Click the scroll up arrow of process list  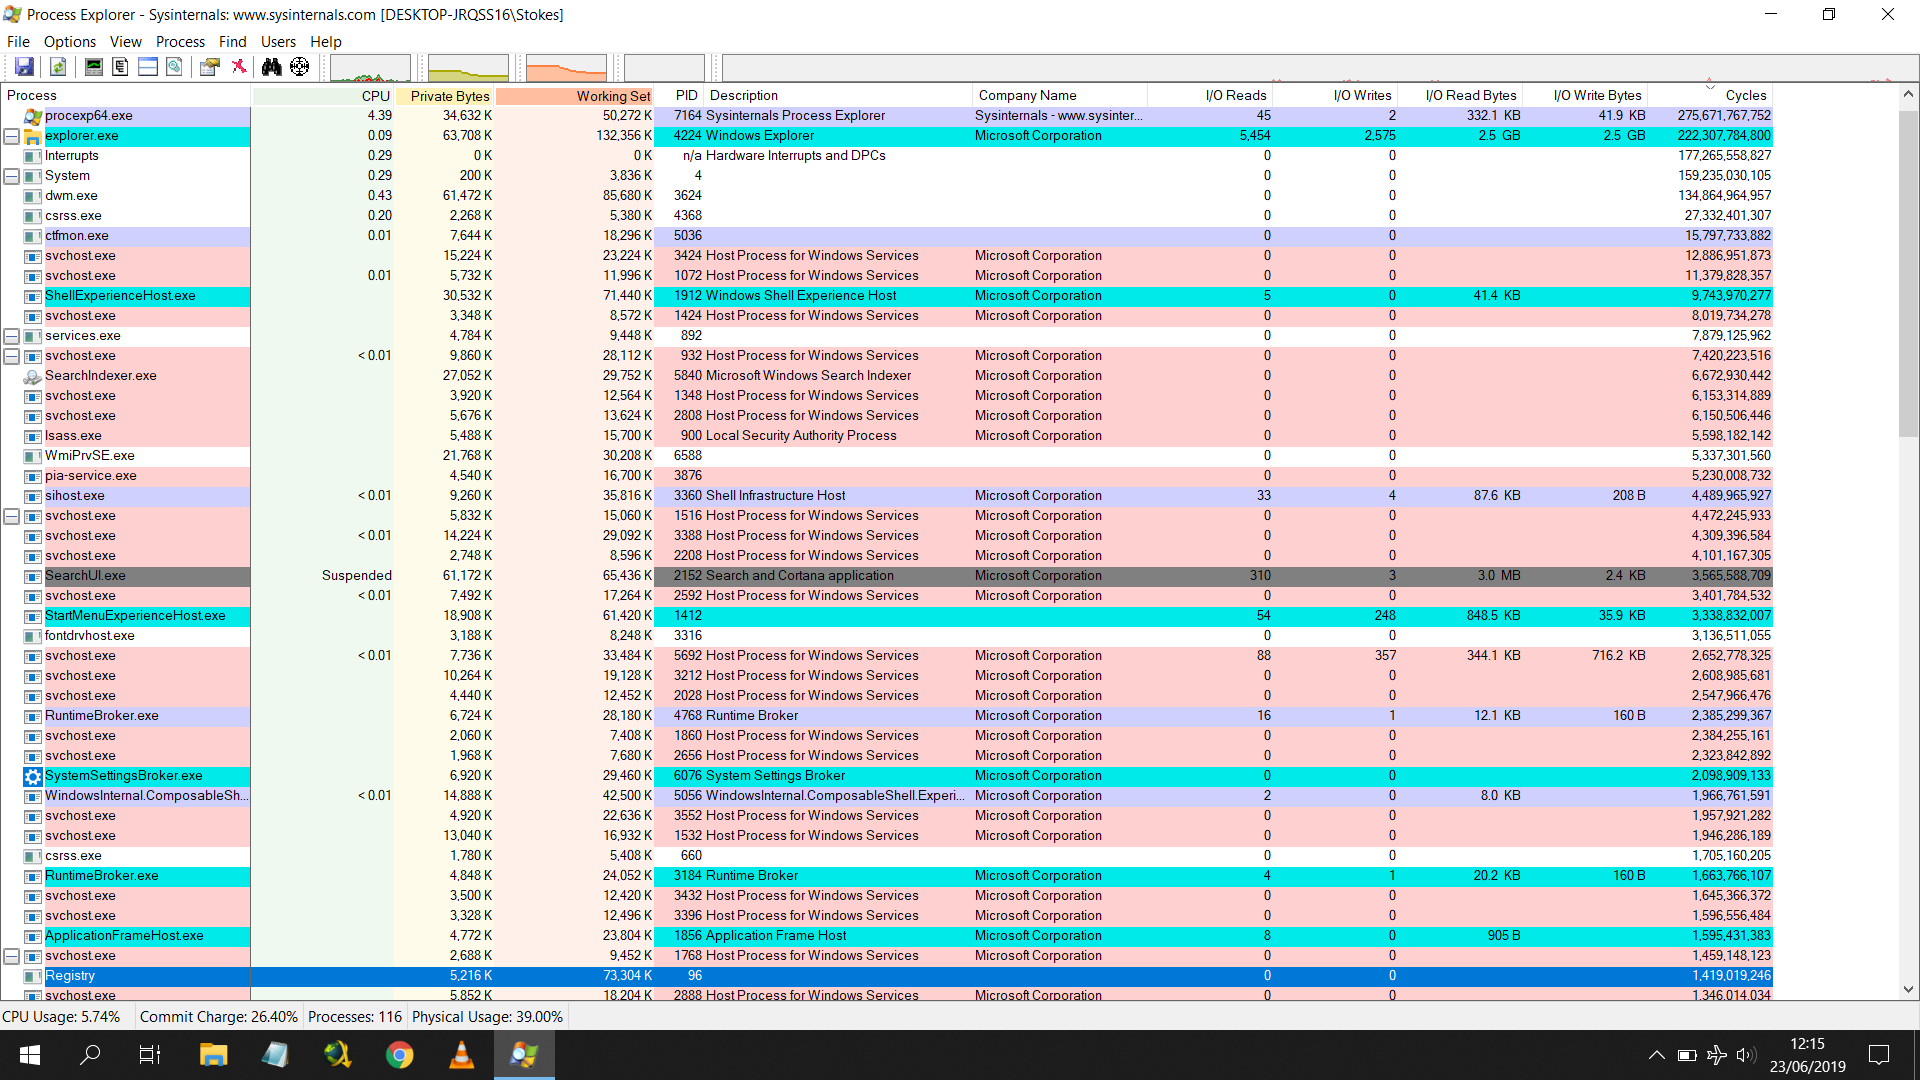(1908, 95)
